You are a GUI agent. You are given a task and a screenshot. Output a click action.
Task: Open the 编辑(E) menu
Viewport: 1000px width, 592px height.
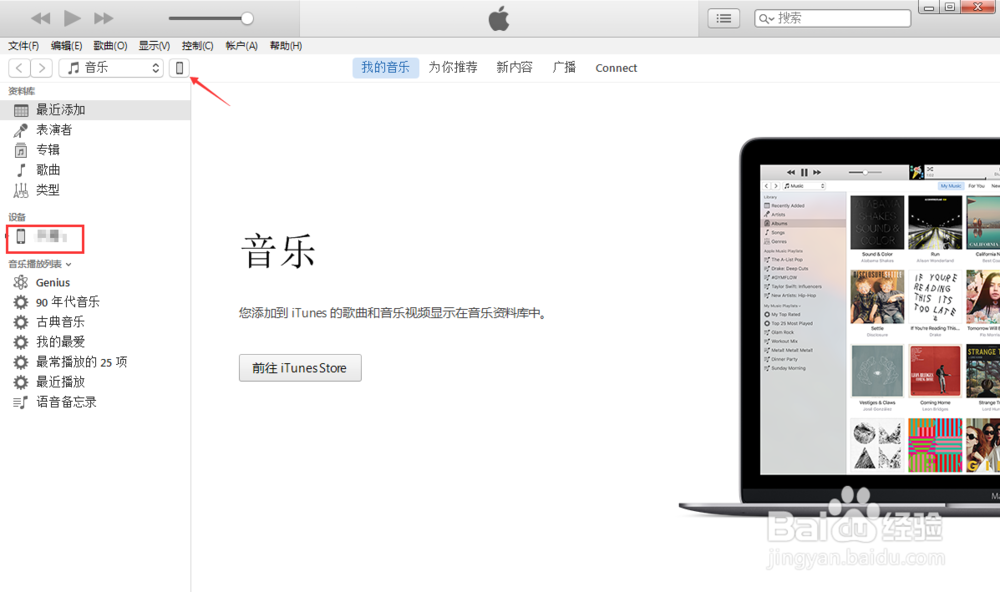click(x=66, y=46)
